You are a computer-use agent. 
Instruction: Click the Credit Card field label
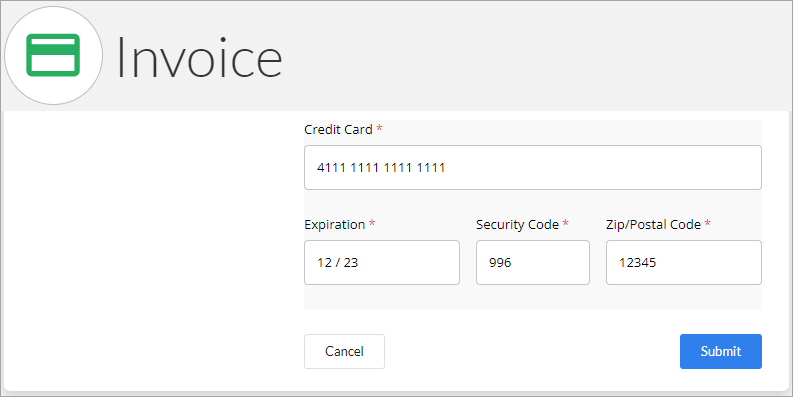338,129
